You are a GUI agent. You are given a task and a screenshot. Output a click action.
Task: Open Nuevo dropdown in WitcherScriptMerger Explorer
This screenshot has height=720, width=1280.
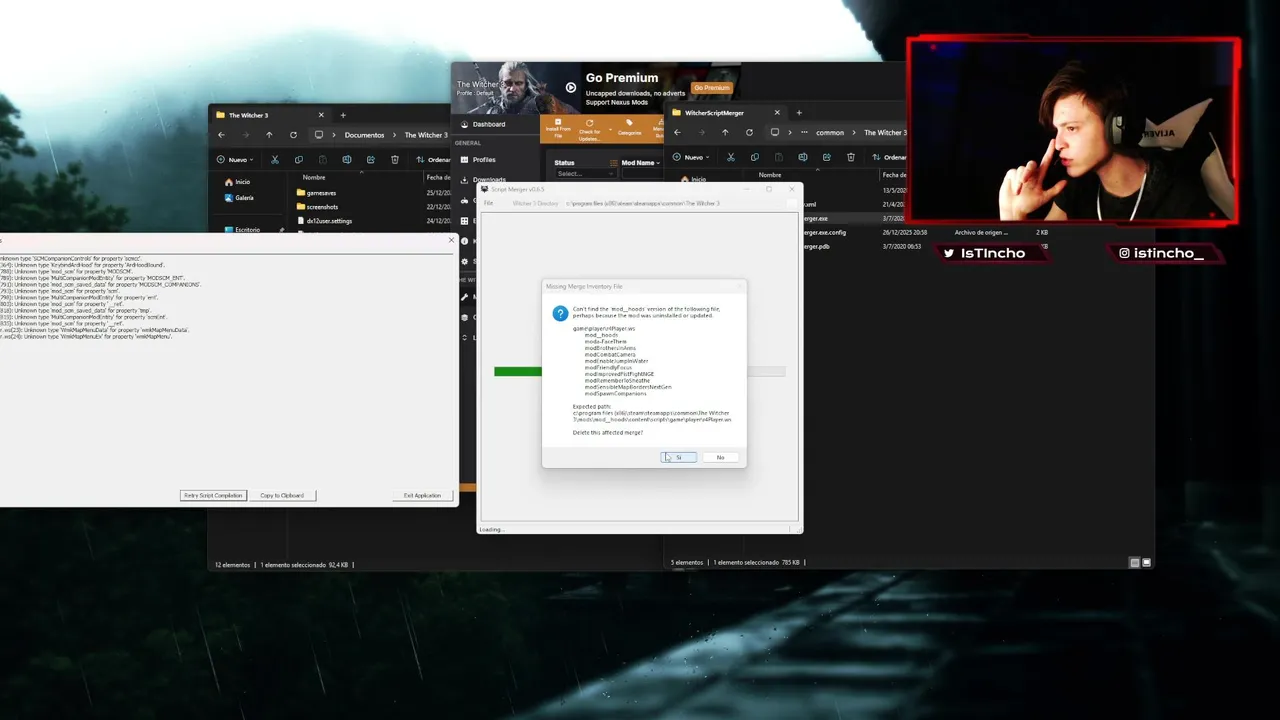[x=691, y=157]
